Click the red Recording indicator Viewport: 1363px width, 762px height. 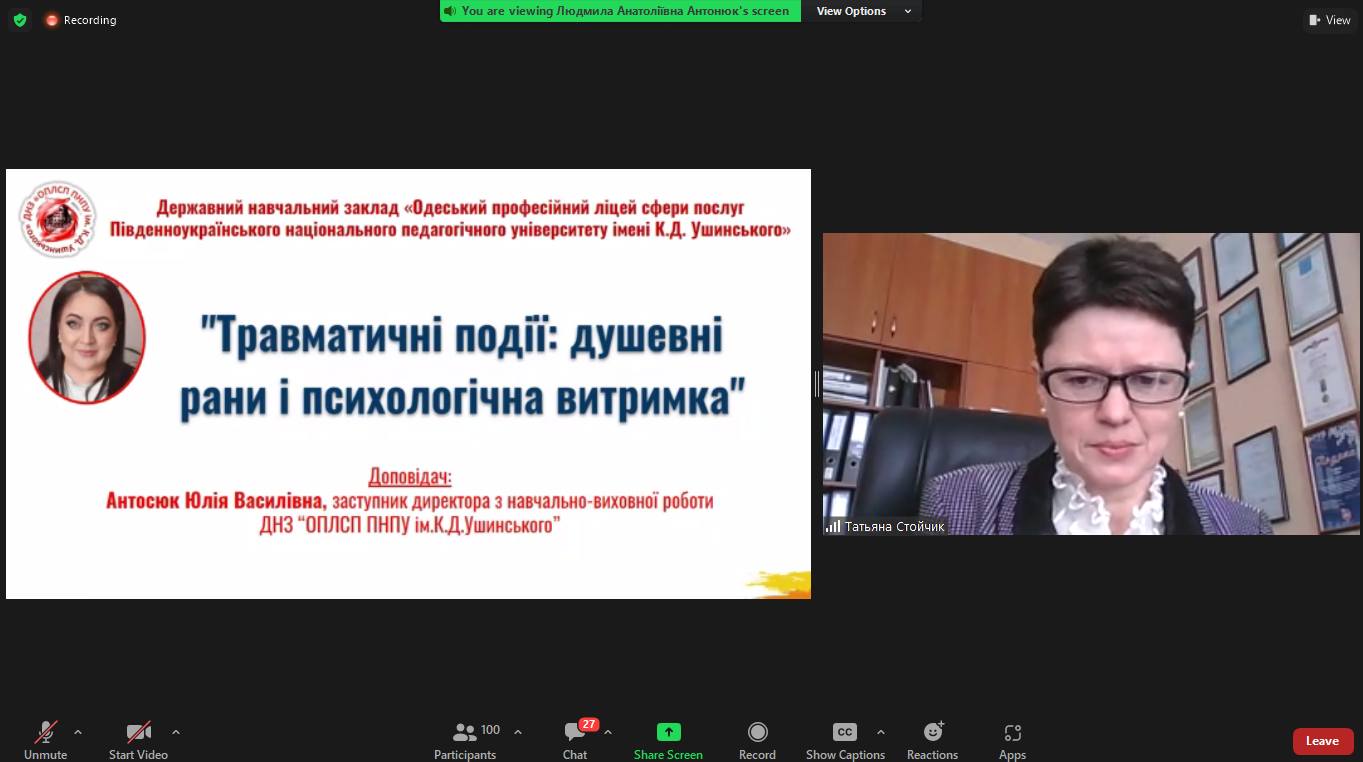point(81,20)
